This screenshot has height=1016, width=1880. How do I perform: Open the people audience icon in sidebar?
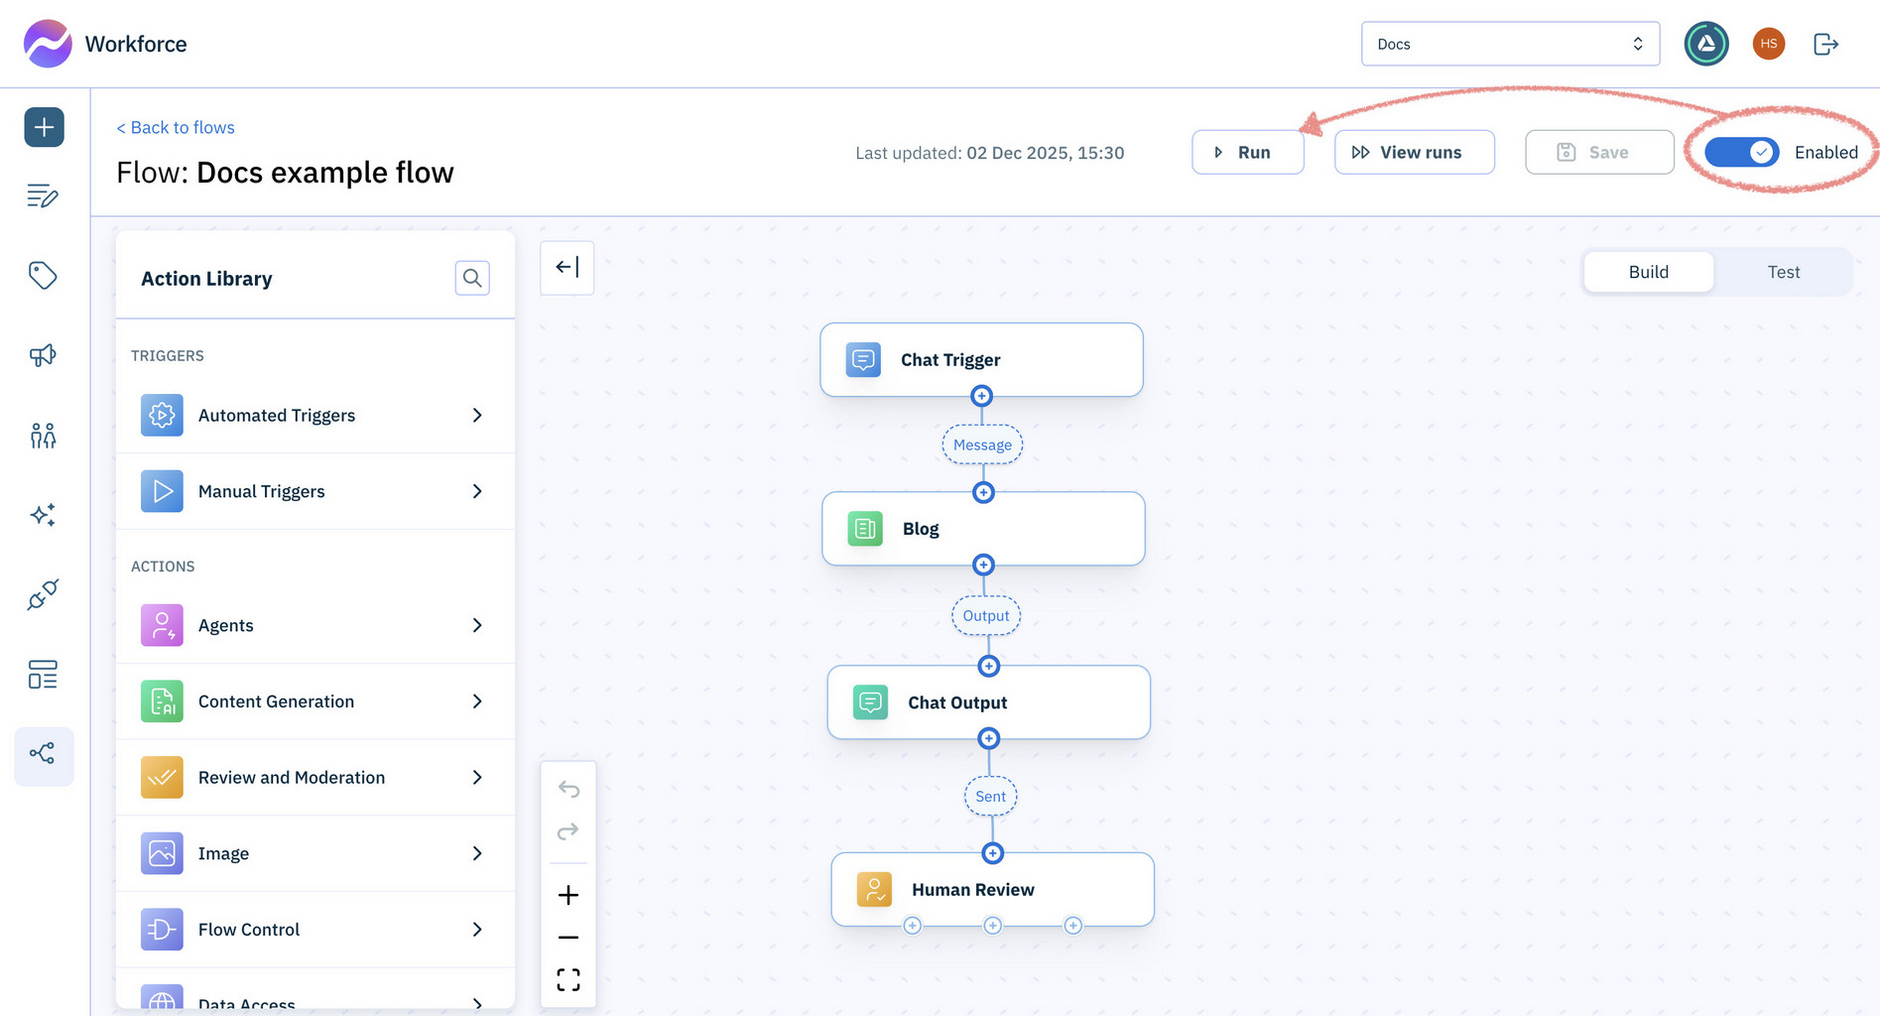(x=43, y=435)
